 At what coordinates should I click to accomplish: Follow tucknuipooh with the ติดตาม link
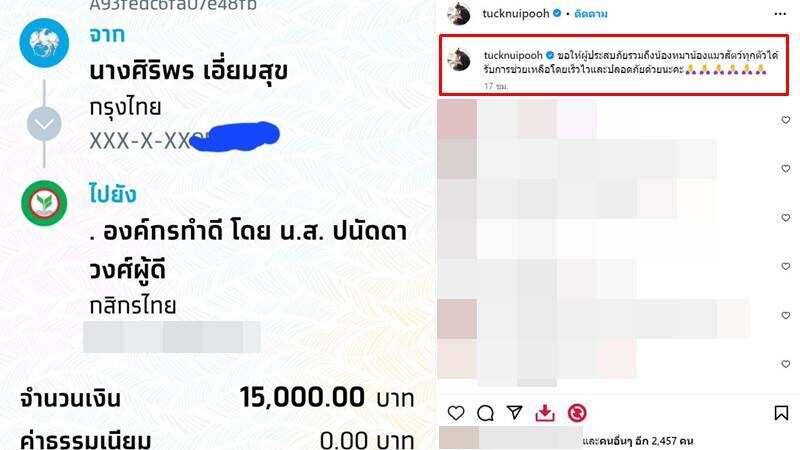tap(591, 14)
